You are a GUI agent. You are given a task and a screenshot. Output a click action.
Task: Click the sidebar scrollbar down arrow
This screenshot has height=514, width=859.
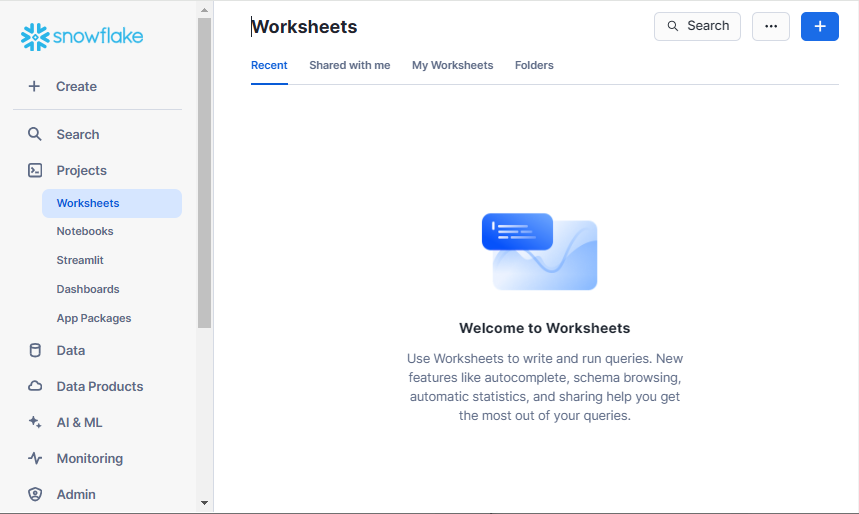pyautogui.click(x=204, y=502)
